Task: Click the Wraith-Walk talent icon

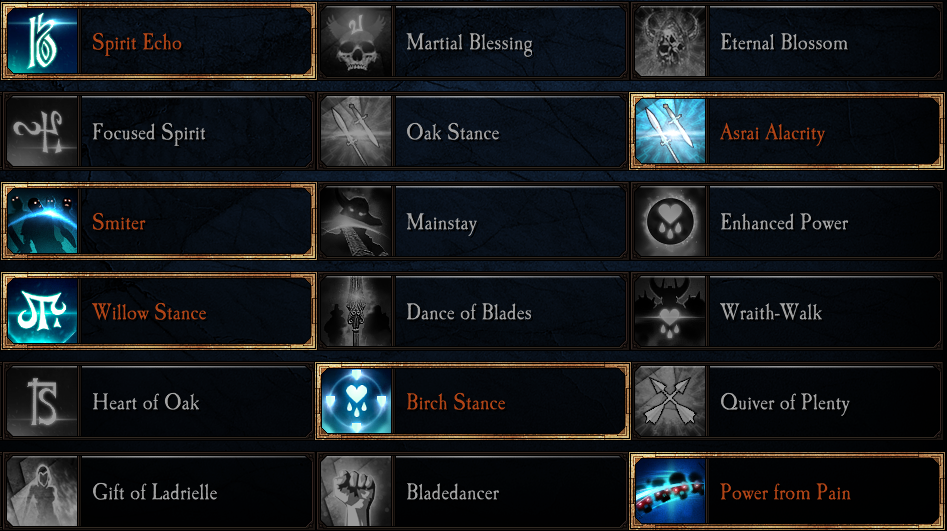Action: coord(670,313)
